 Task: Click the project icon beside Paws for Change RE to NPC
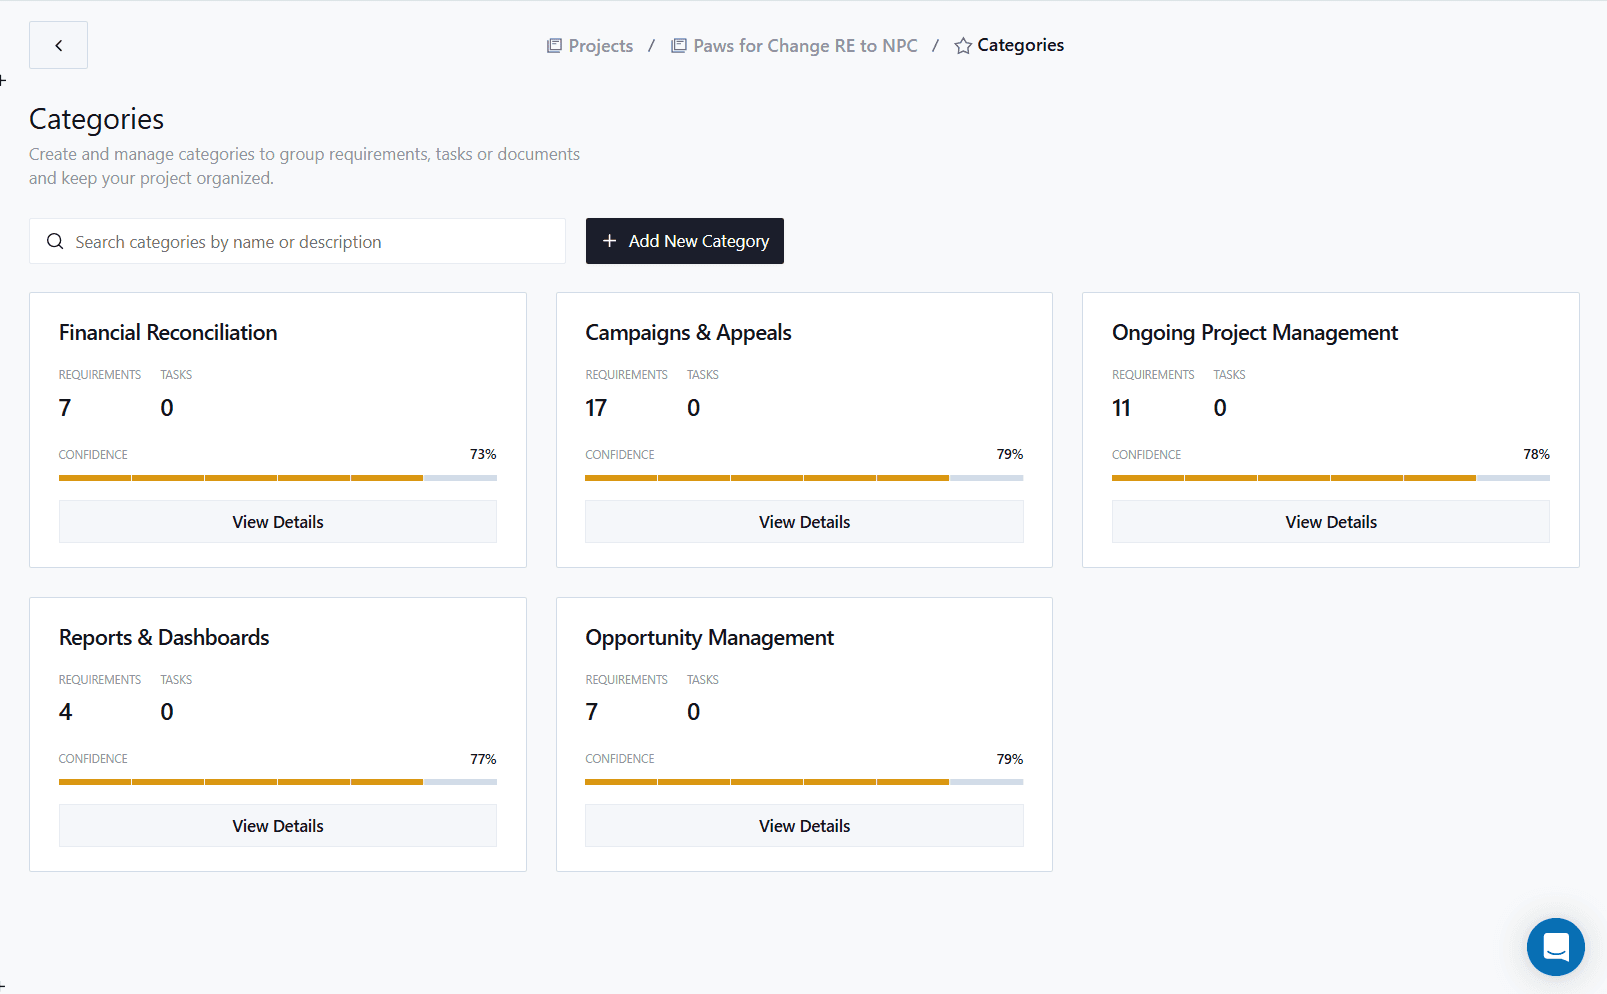[x=679, y=45]
